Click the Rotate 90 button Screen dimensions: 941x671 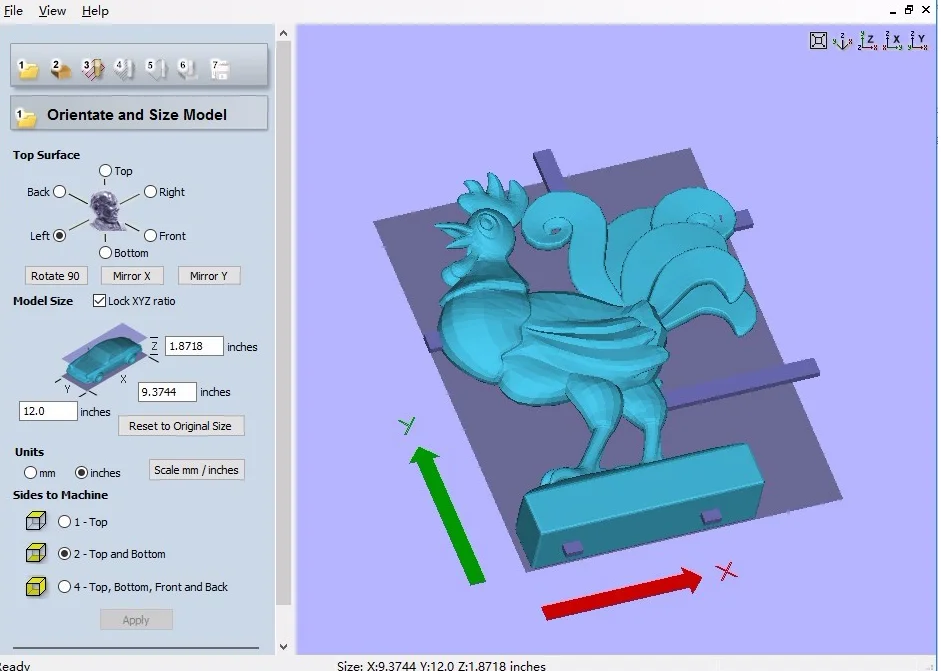pos(55,275)
